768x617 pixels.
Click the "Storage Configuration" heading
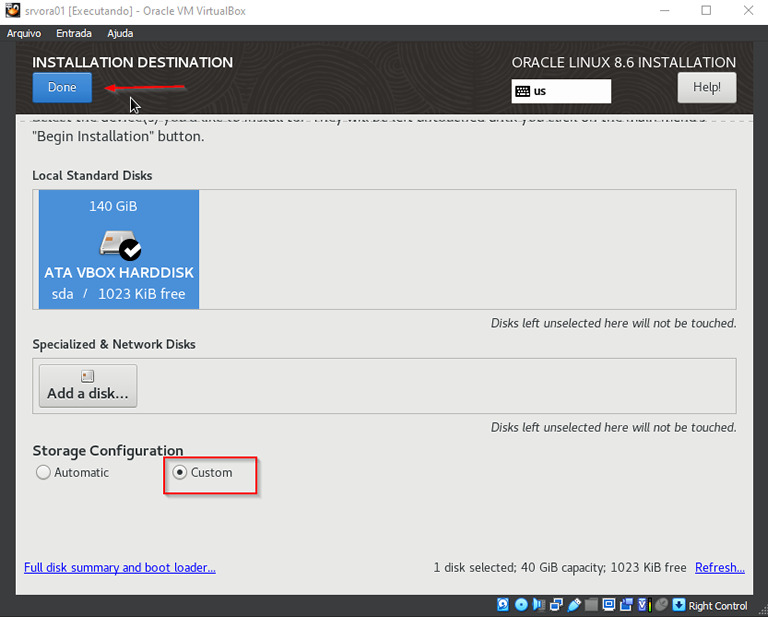pos(108,451)
